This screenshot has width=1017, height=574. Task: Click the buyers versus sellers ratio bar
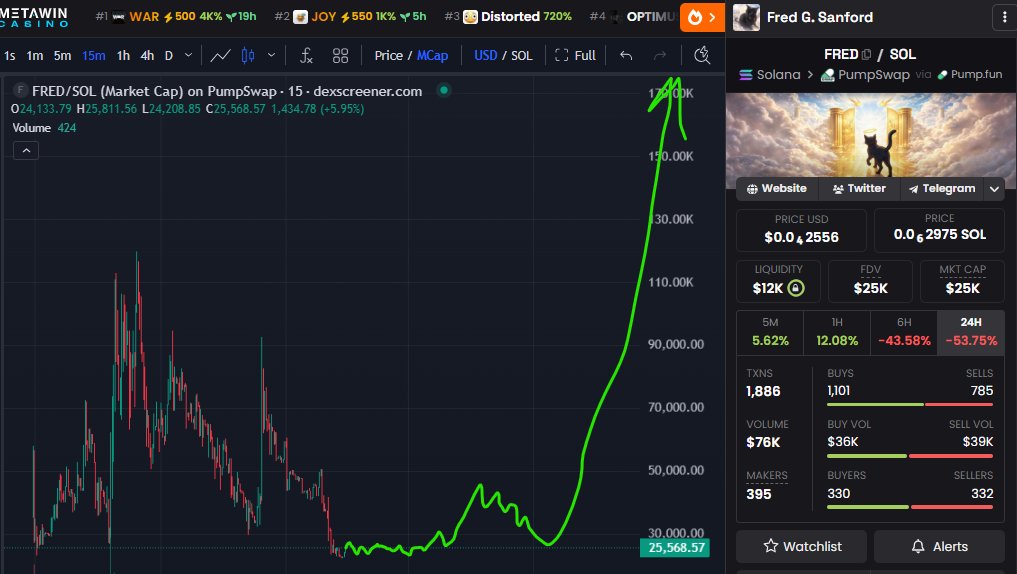[910, 507]
